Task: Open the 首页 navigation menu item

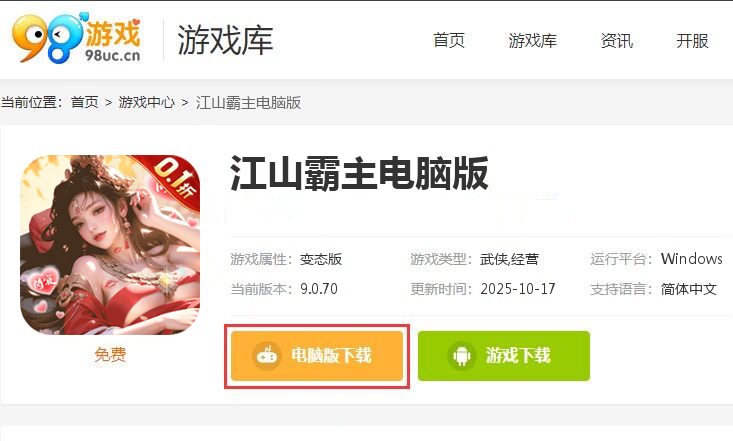Action: click(449, 40)
